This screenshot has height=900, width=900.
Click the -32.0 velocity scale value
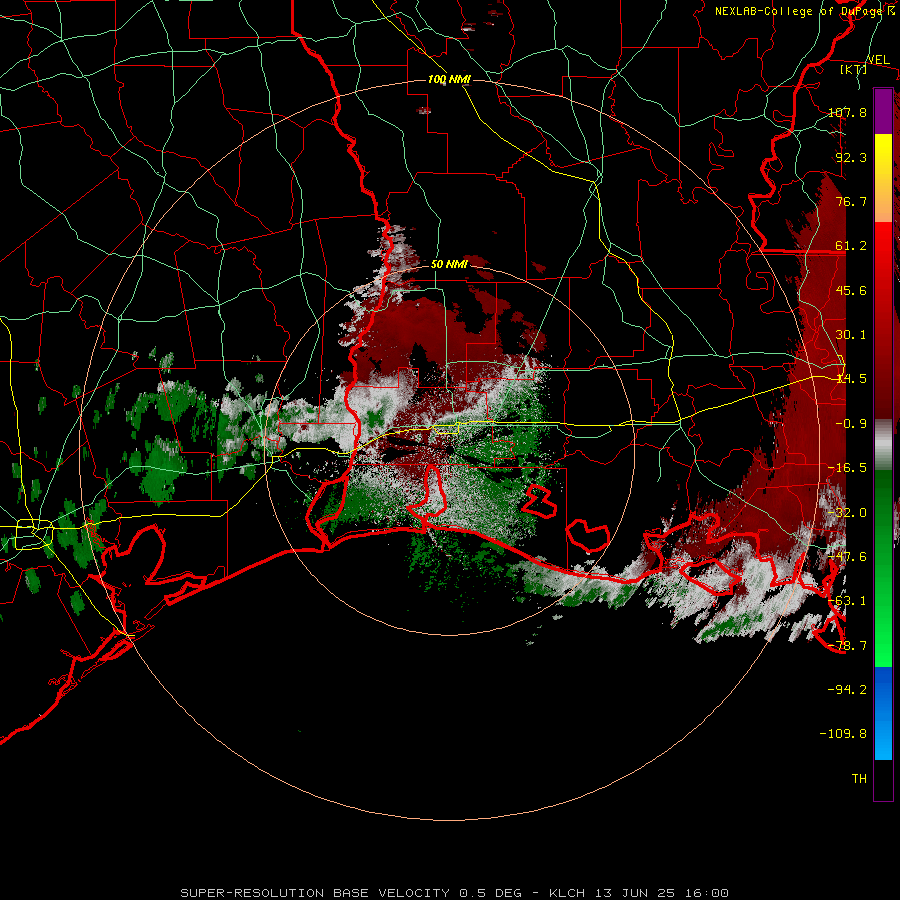pyautogui.click(x=847, y=512)
